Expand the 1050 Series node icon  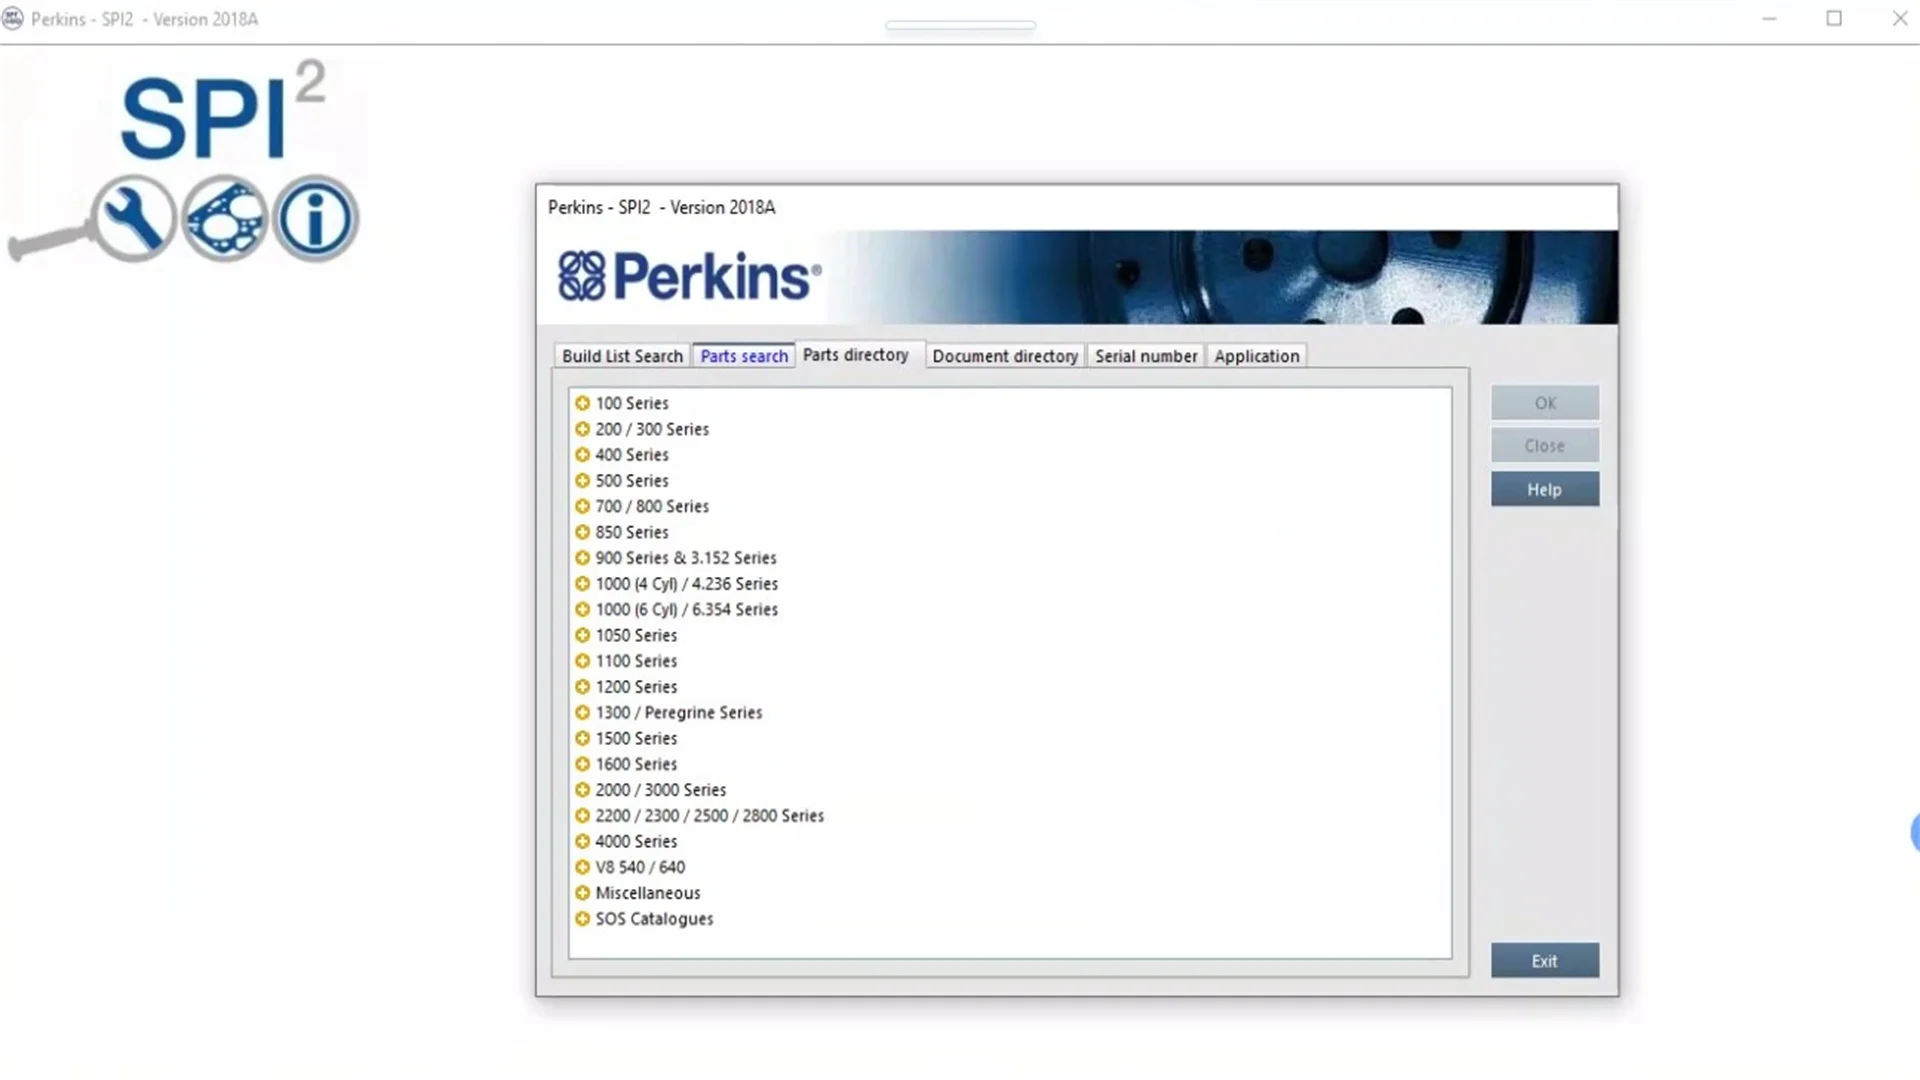582,635
